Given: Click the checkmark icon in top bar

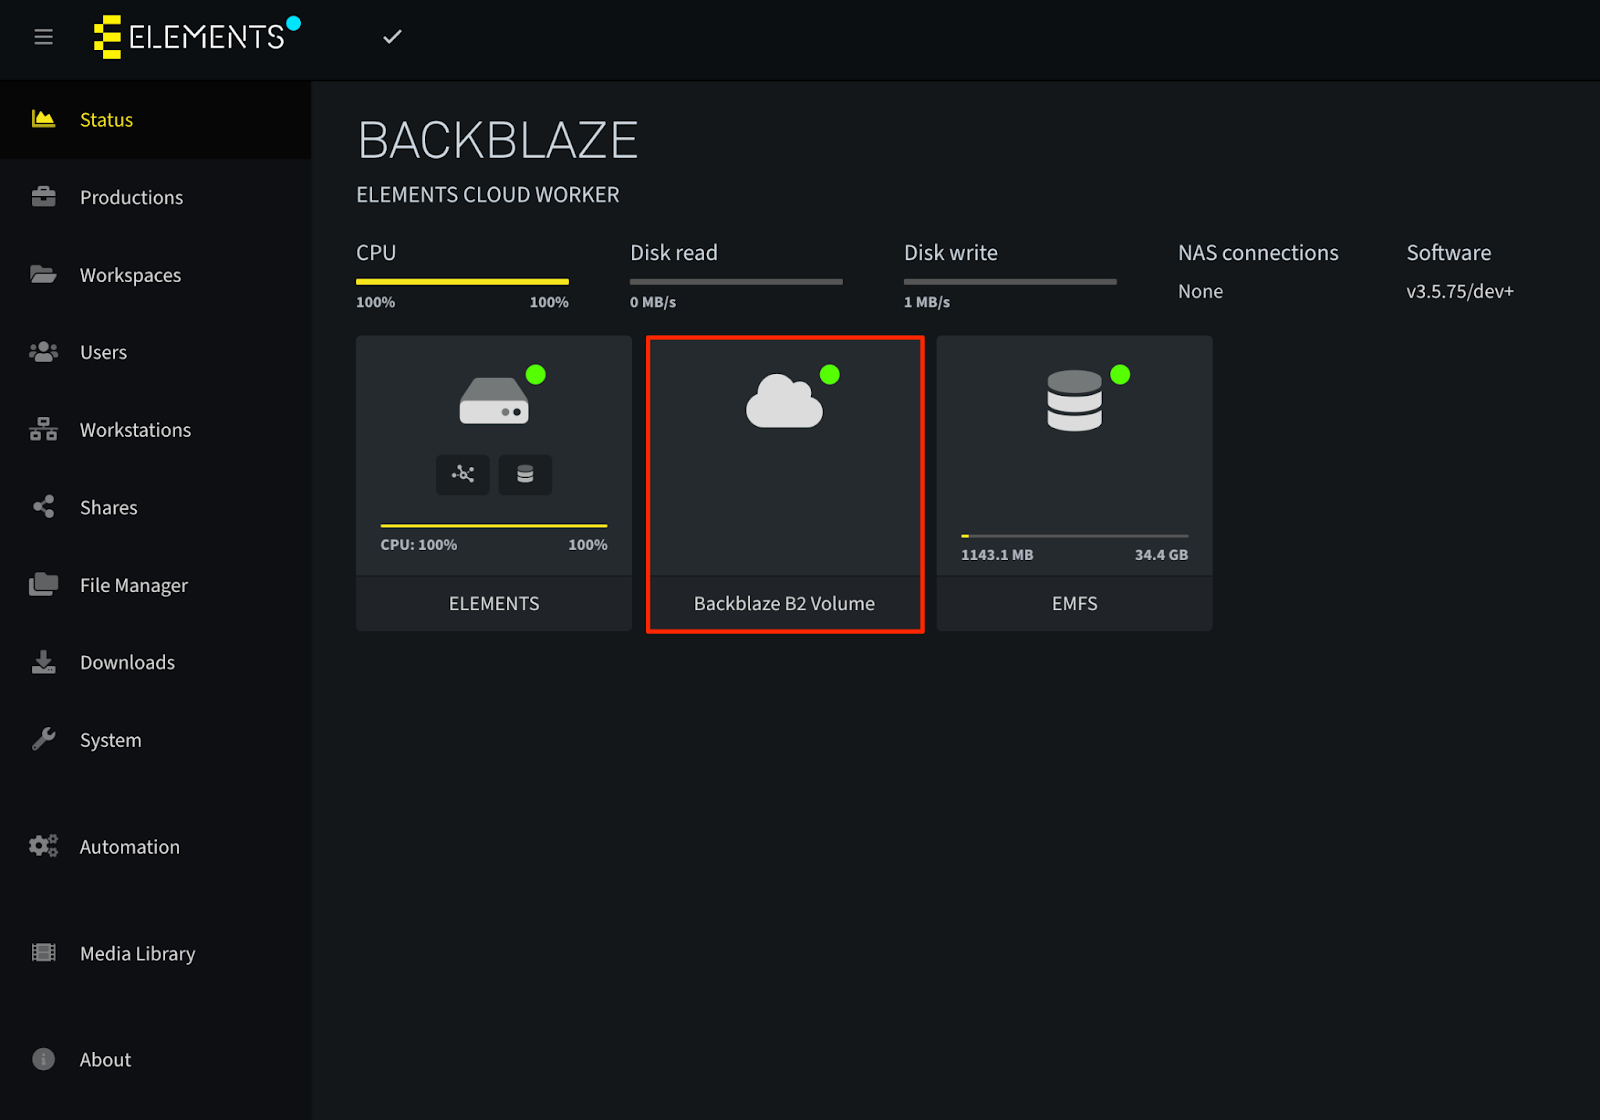Looking at the screenshot, I should [x=392, y=37].
